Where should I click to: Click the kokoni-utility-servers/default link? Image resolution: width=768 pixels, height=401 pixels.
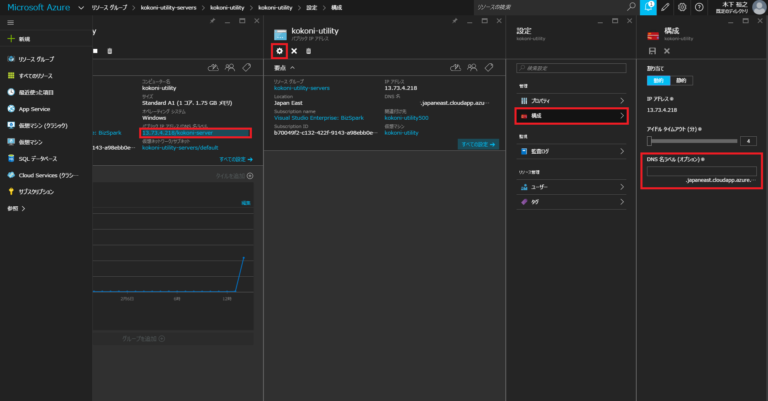180,147
